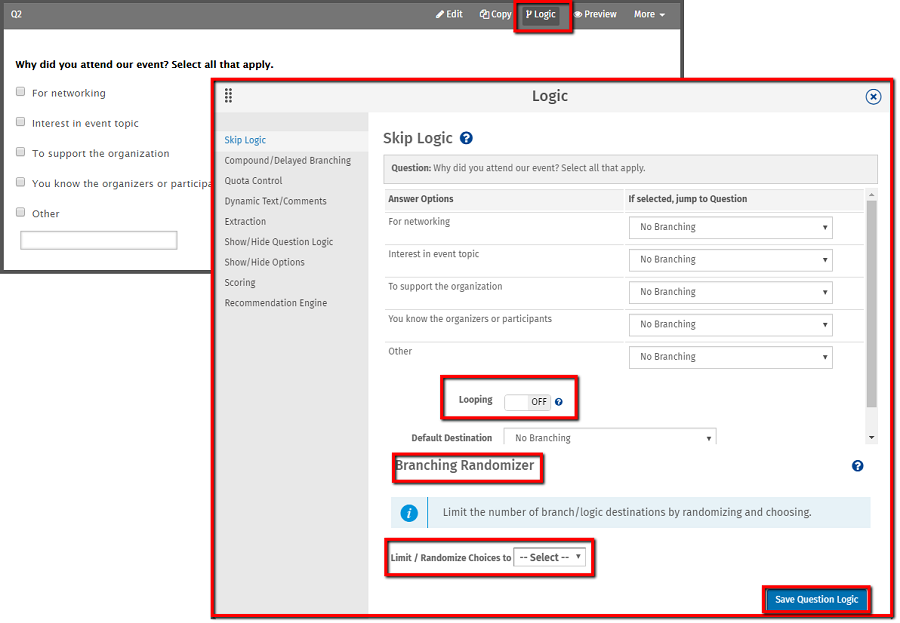Click the Save Question Logic button

(816, 599)
